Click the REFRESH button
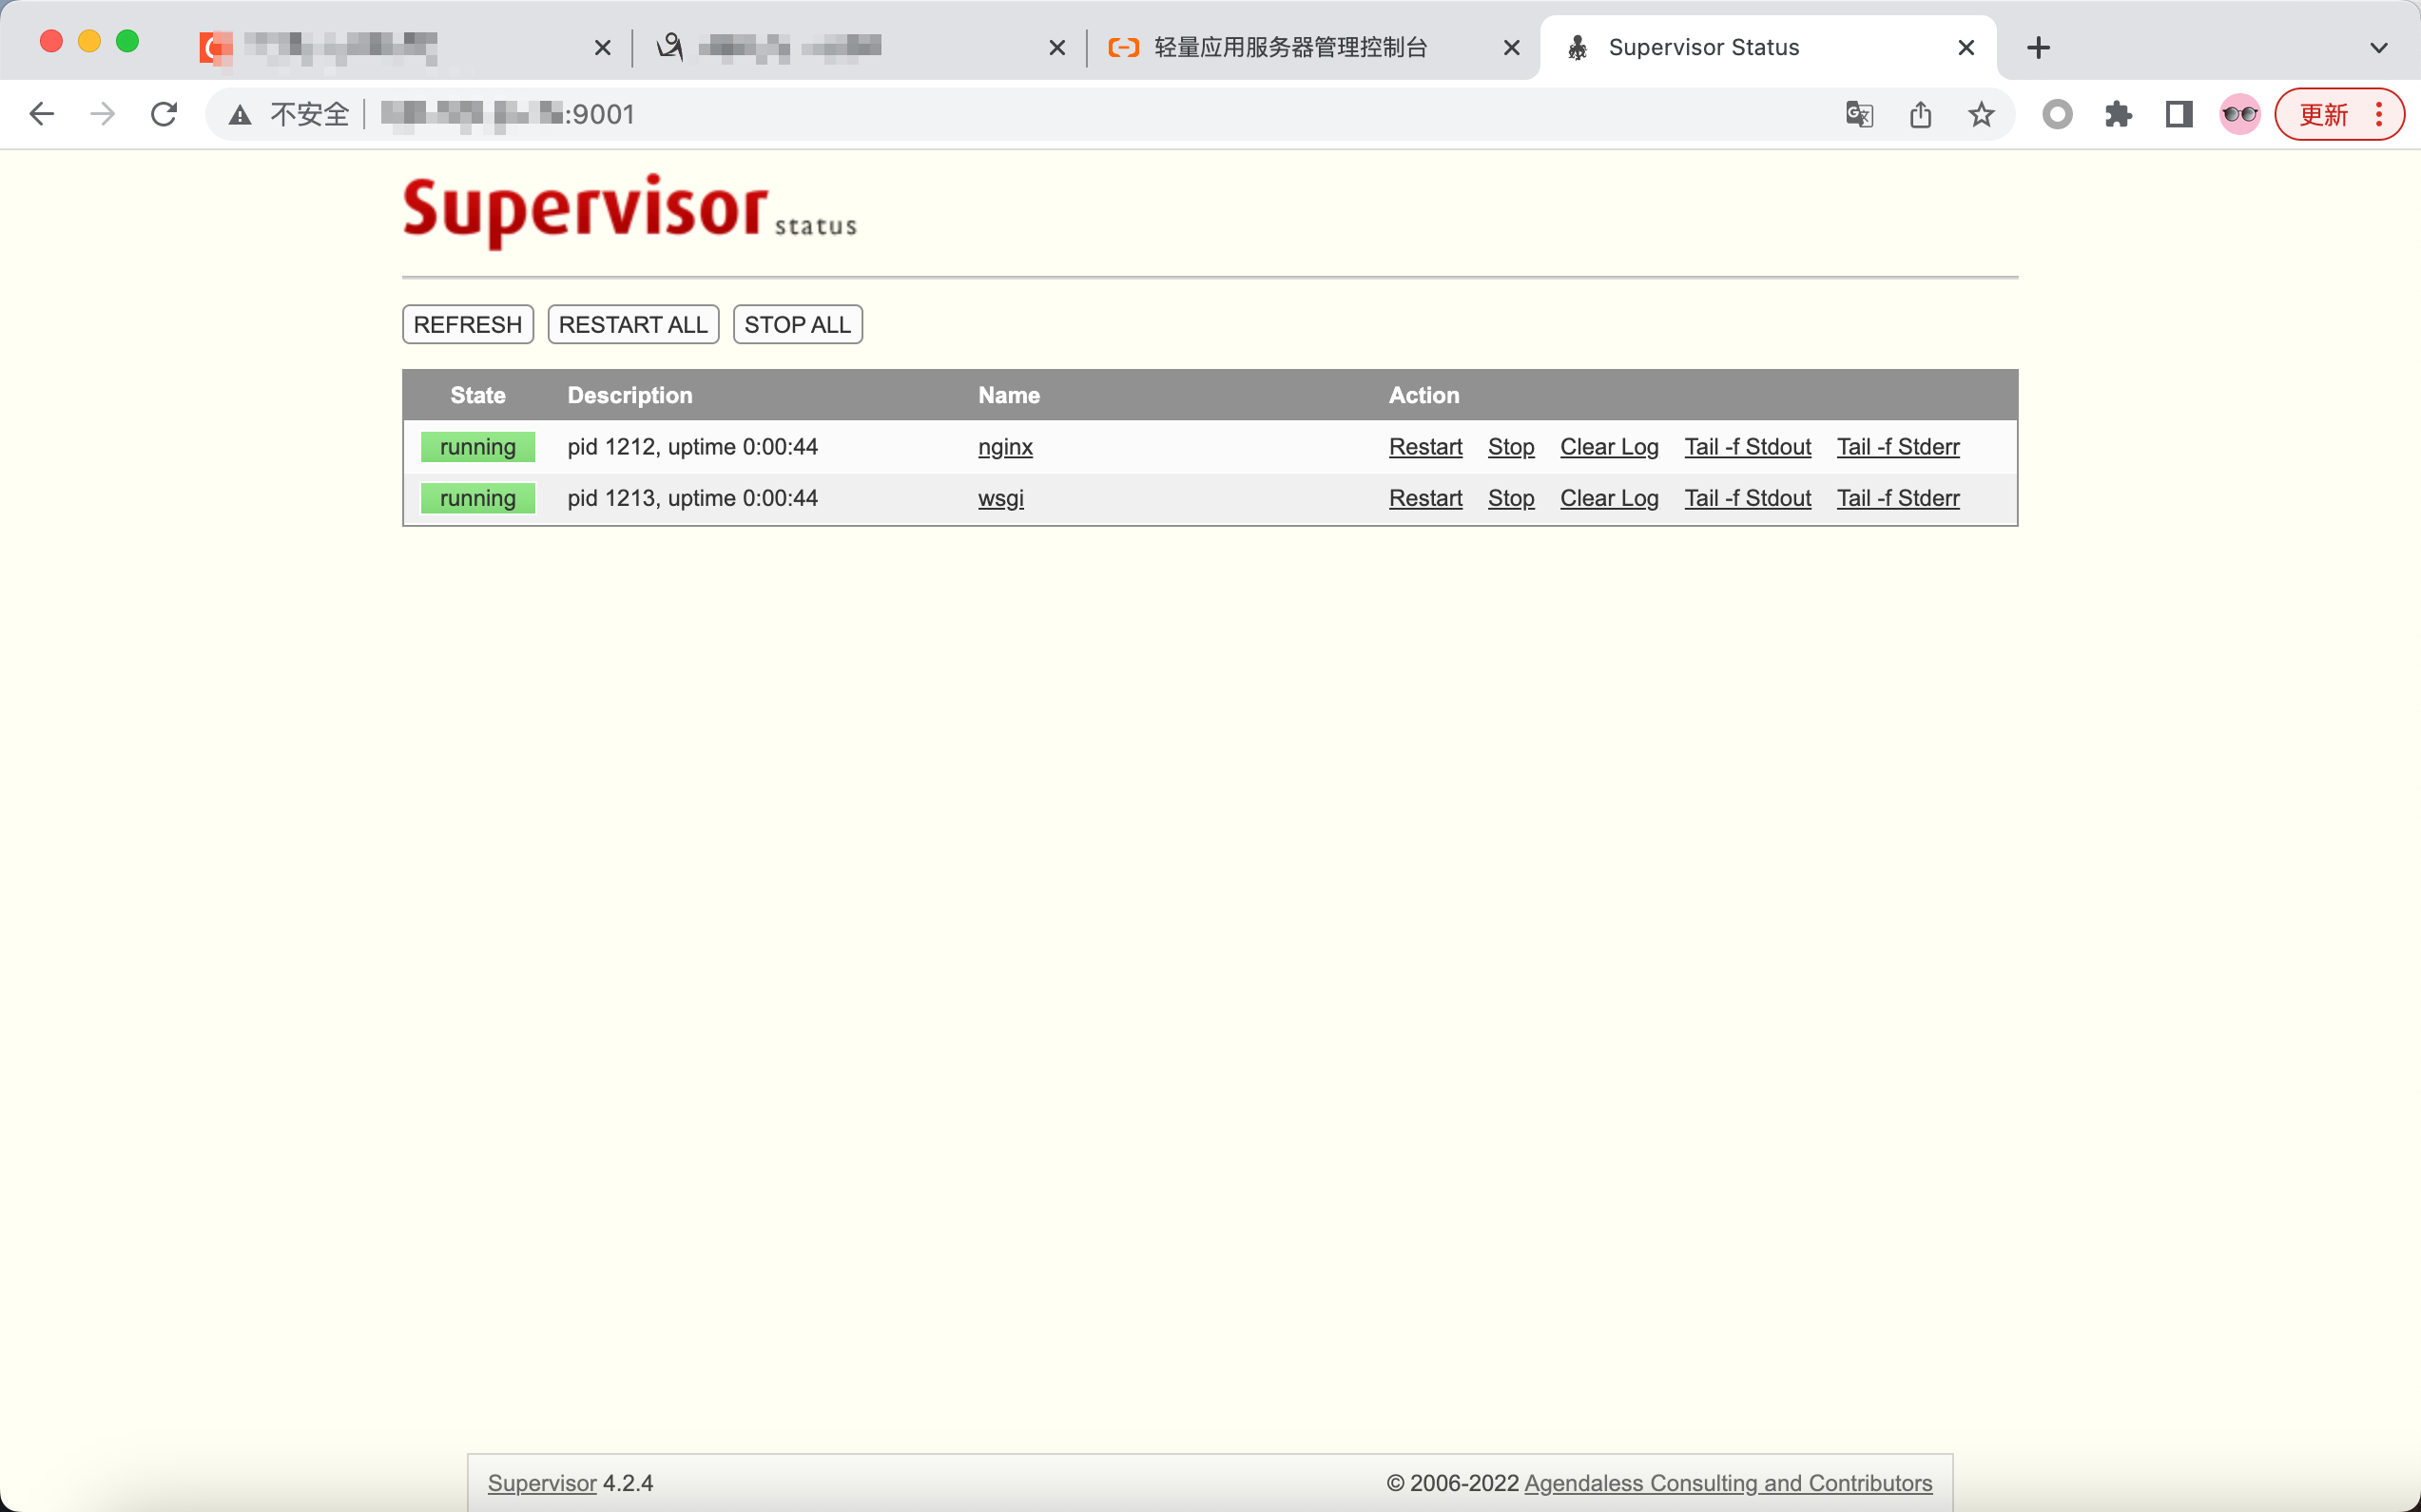 tap(467, 324)
